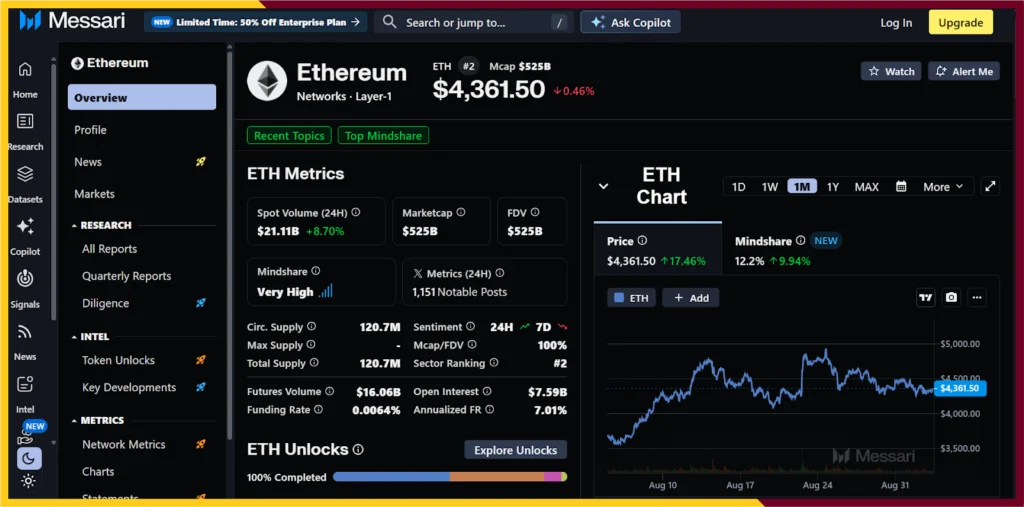
Task: Click the Open Interest info icon
Action: 487,391
